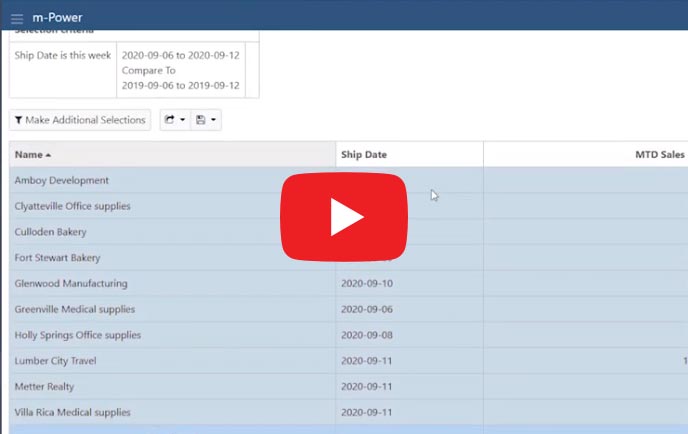This screenshot has width=688, height=434.
Task: Play the video with the red play button
Action: tap(345, 217)
